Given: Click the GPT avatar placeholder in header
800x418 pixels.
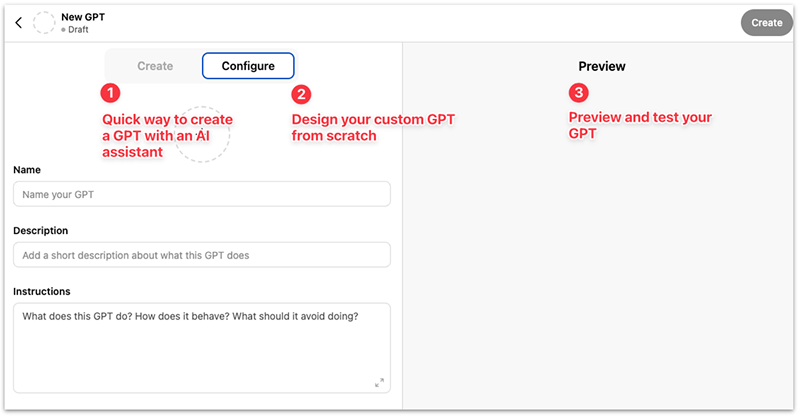Looking at the screenshot, I should (44, 23).
